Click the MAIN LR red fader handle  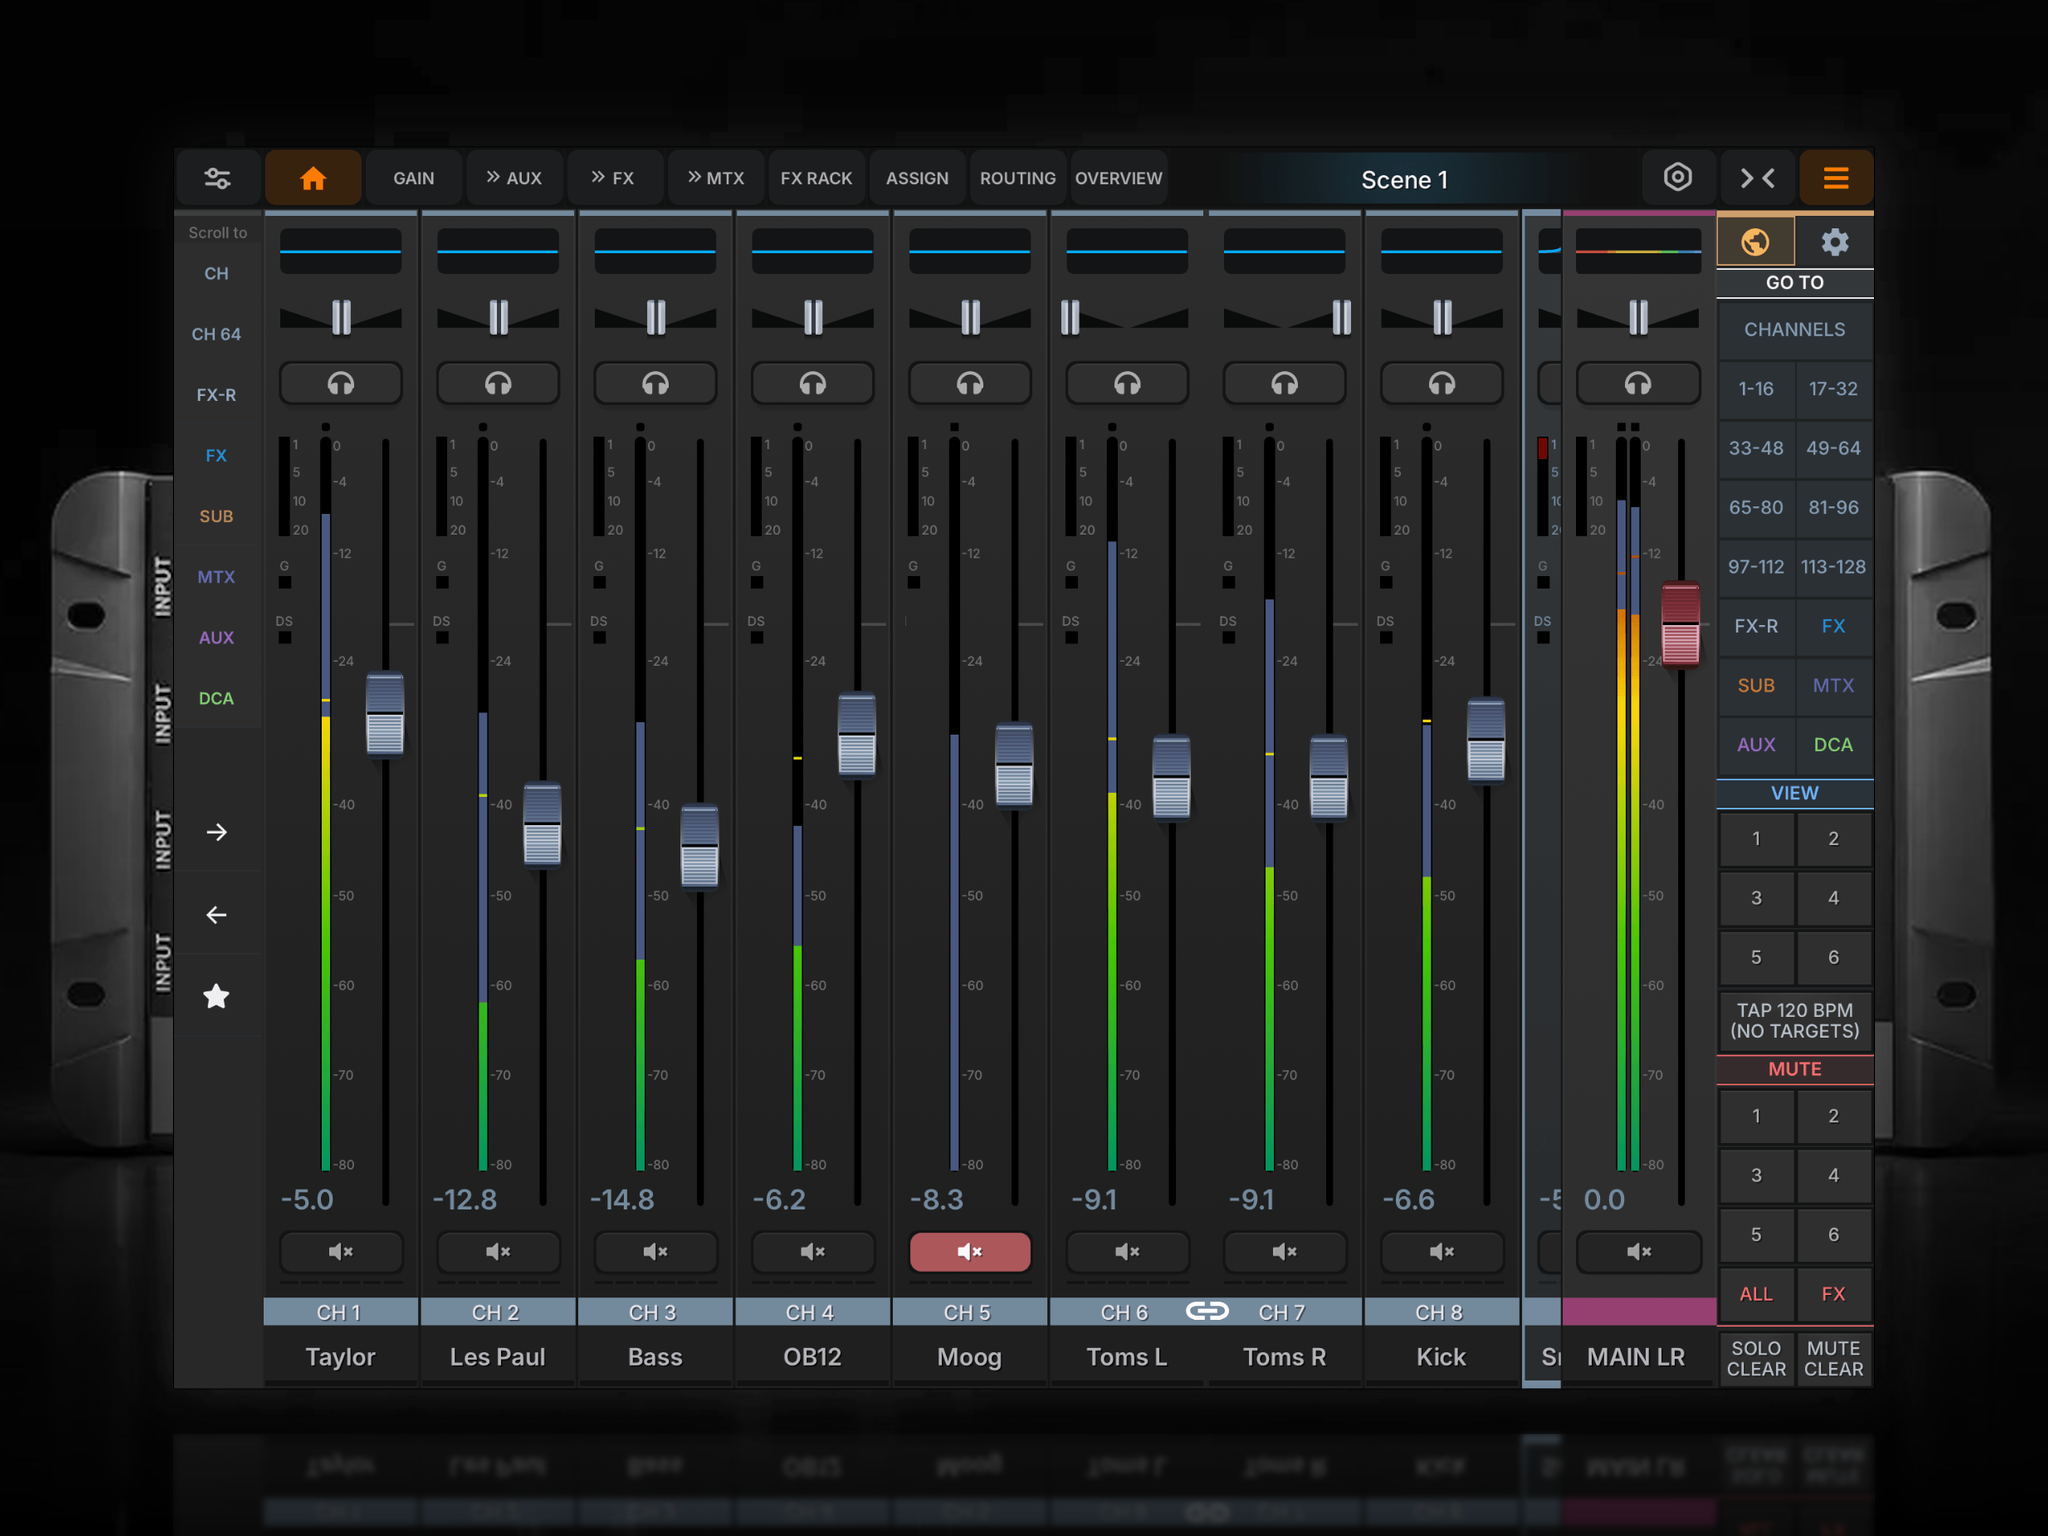pos(1680,624)
